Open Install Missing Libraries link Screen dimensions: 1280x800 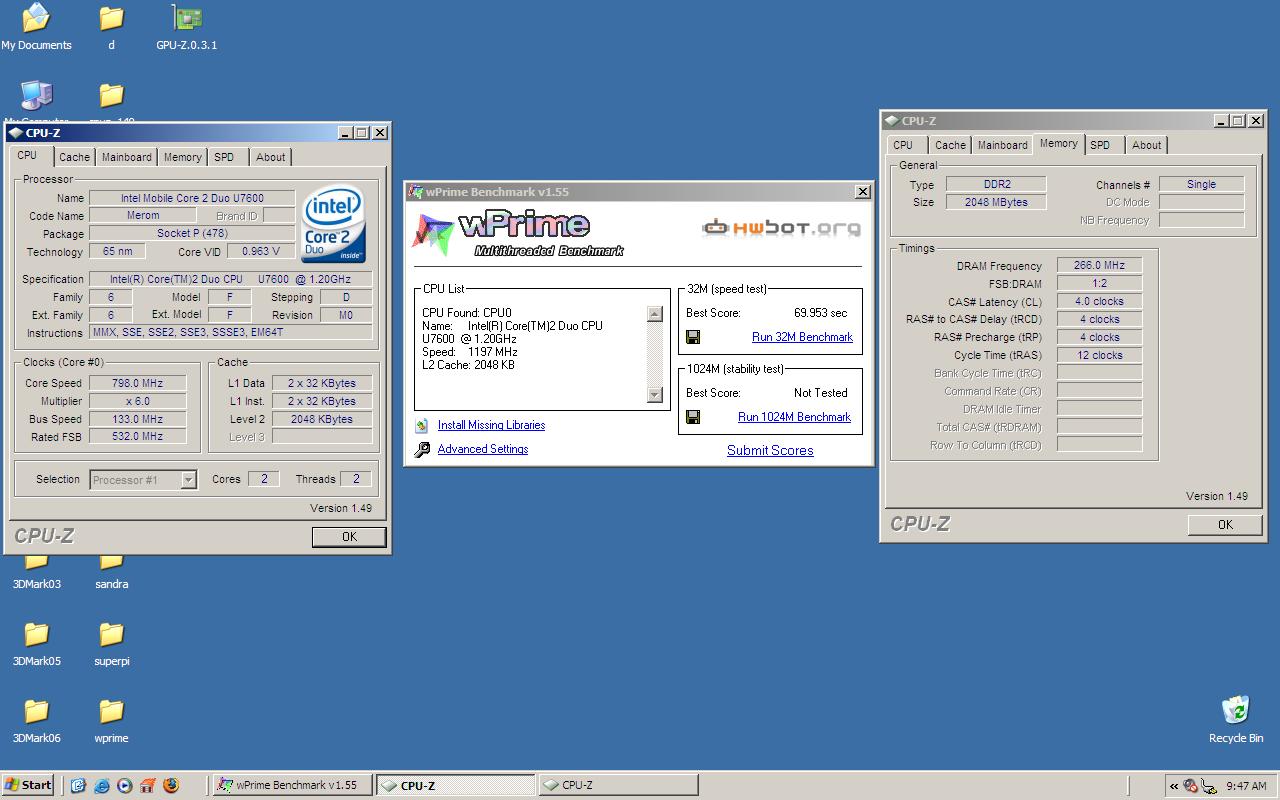[491, 425]
